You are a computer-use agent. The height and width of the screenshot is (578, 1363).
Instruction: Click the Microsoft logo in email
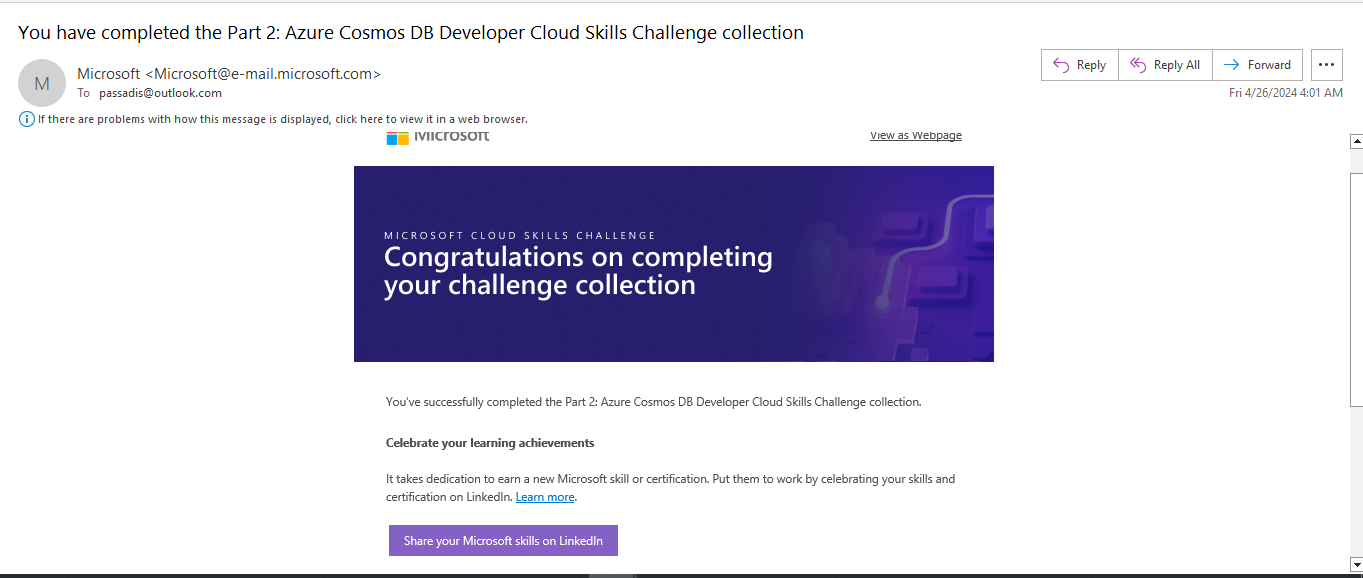(x=438, y=136)
